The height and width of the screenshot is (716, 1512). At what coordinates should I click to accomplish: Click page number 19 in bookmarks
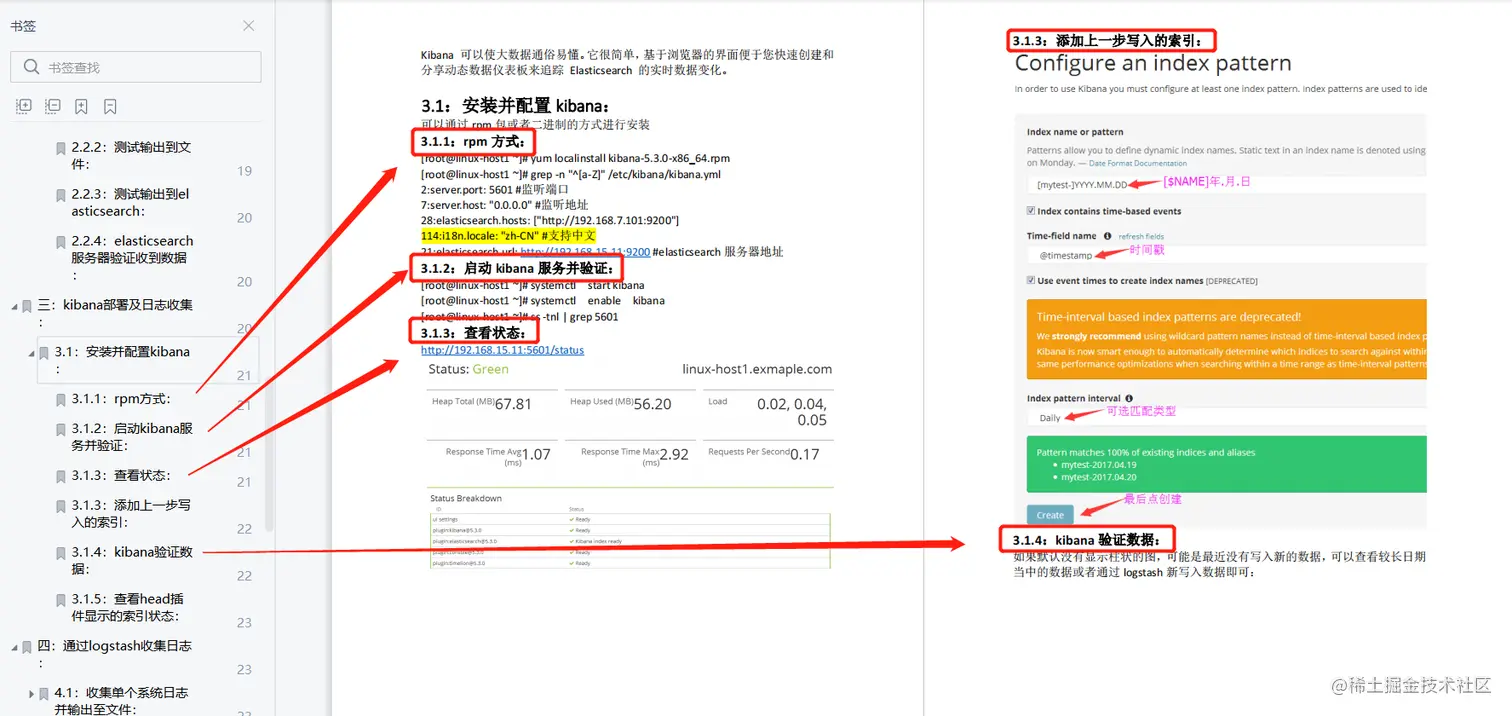(244, 172)
